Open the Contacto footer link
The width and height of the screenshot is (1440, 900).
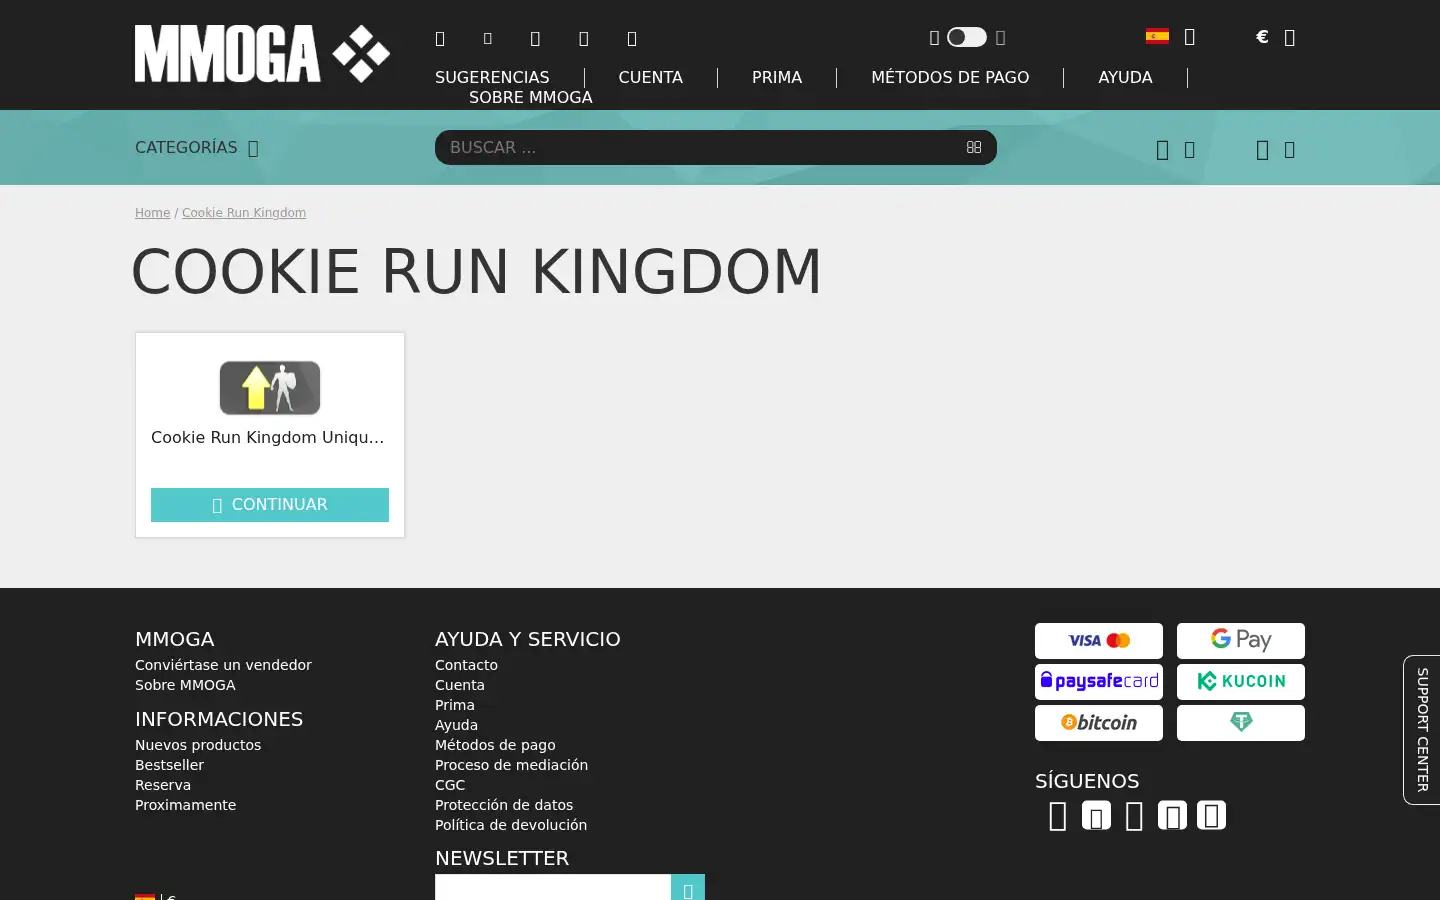(x=466, y=665)
